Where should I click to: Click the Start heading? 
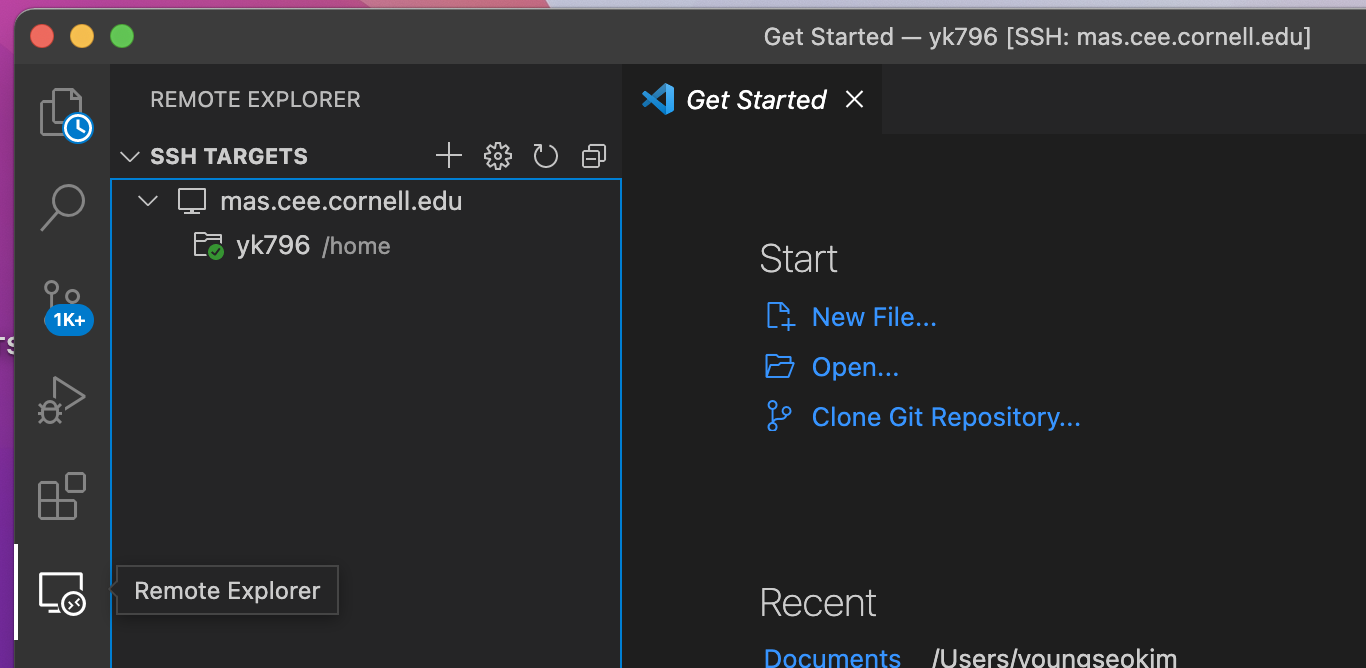(798, 259)
